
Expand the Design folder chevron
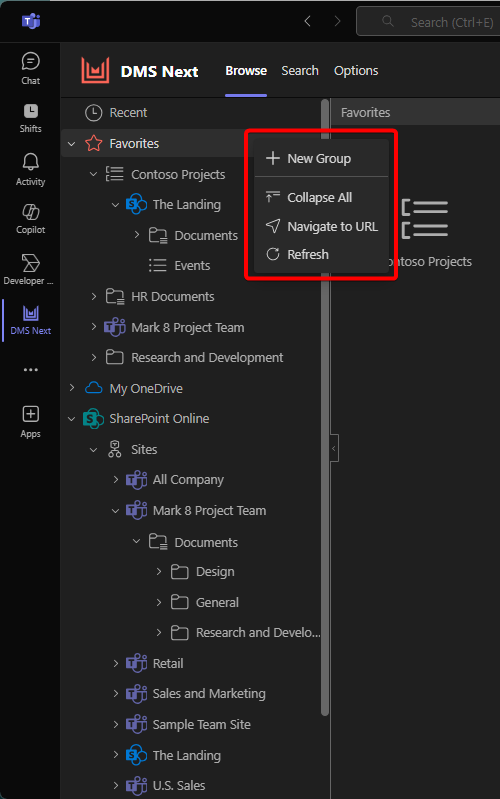pos(159,572)
